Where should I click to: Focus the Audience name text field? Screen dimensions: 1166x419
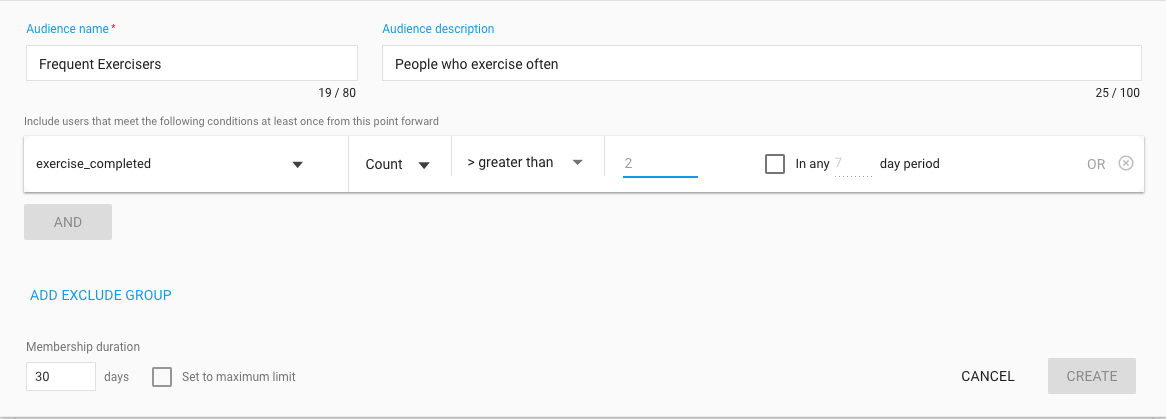click(191, 64)
